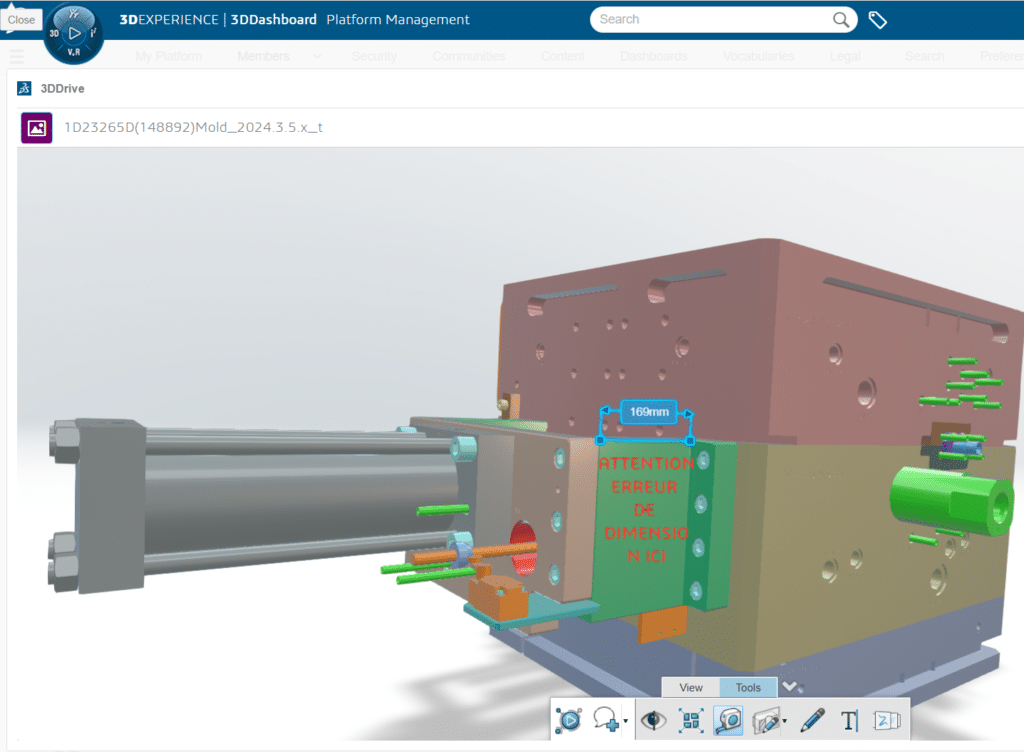Focus the Search input field

point(713,20)
